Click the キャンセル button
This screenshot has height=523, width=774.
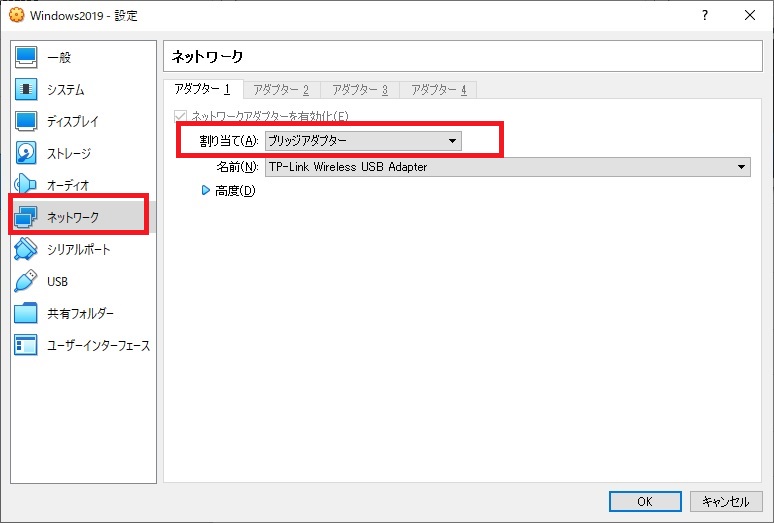pos(726,501)
